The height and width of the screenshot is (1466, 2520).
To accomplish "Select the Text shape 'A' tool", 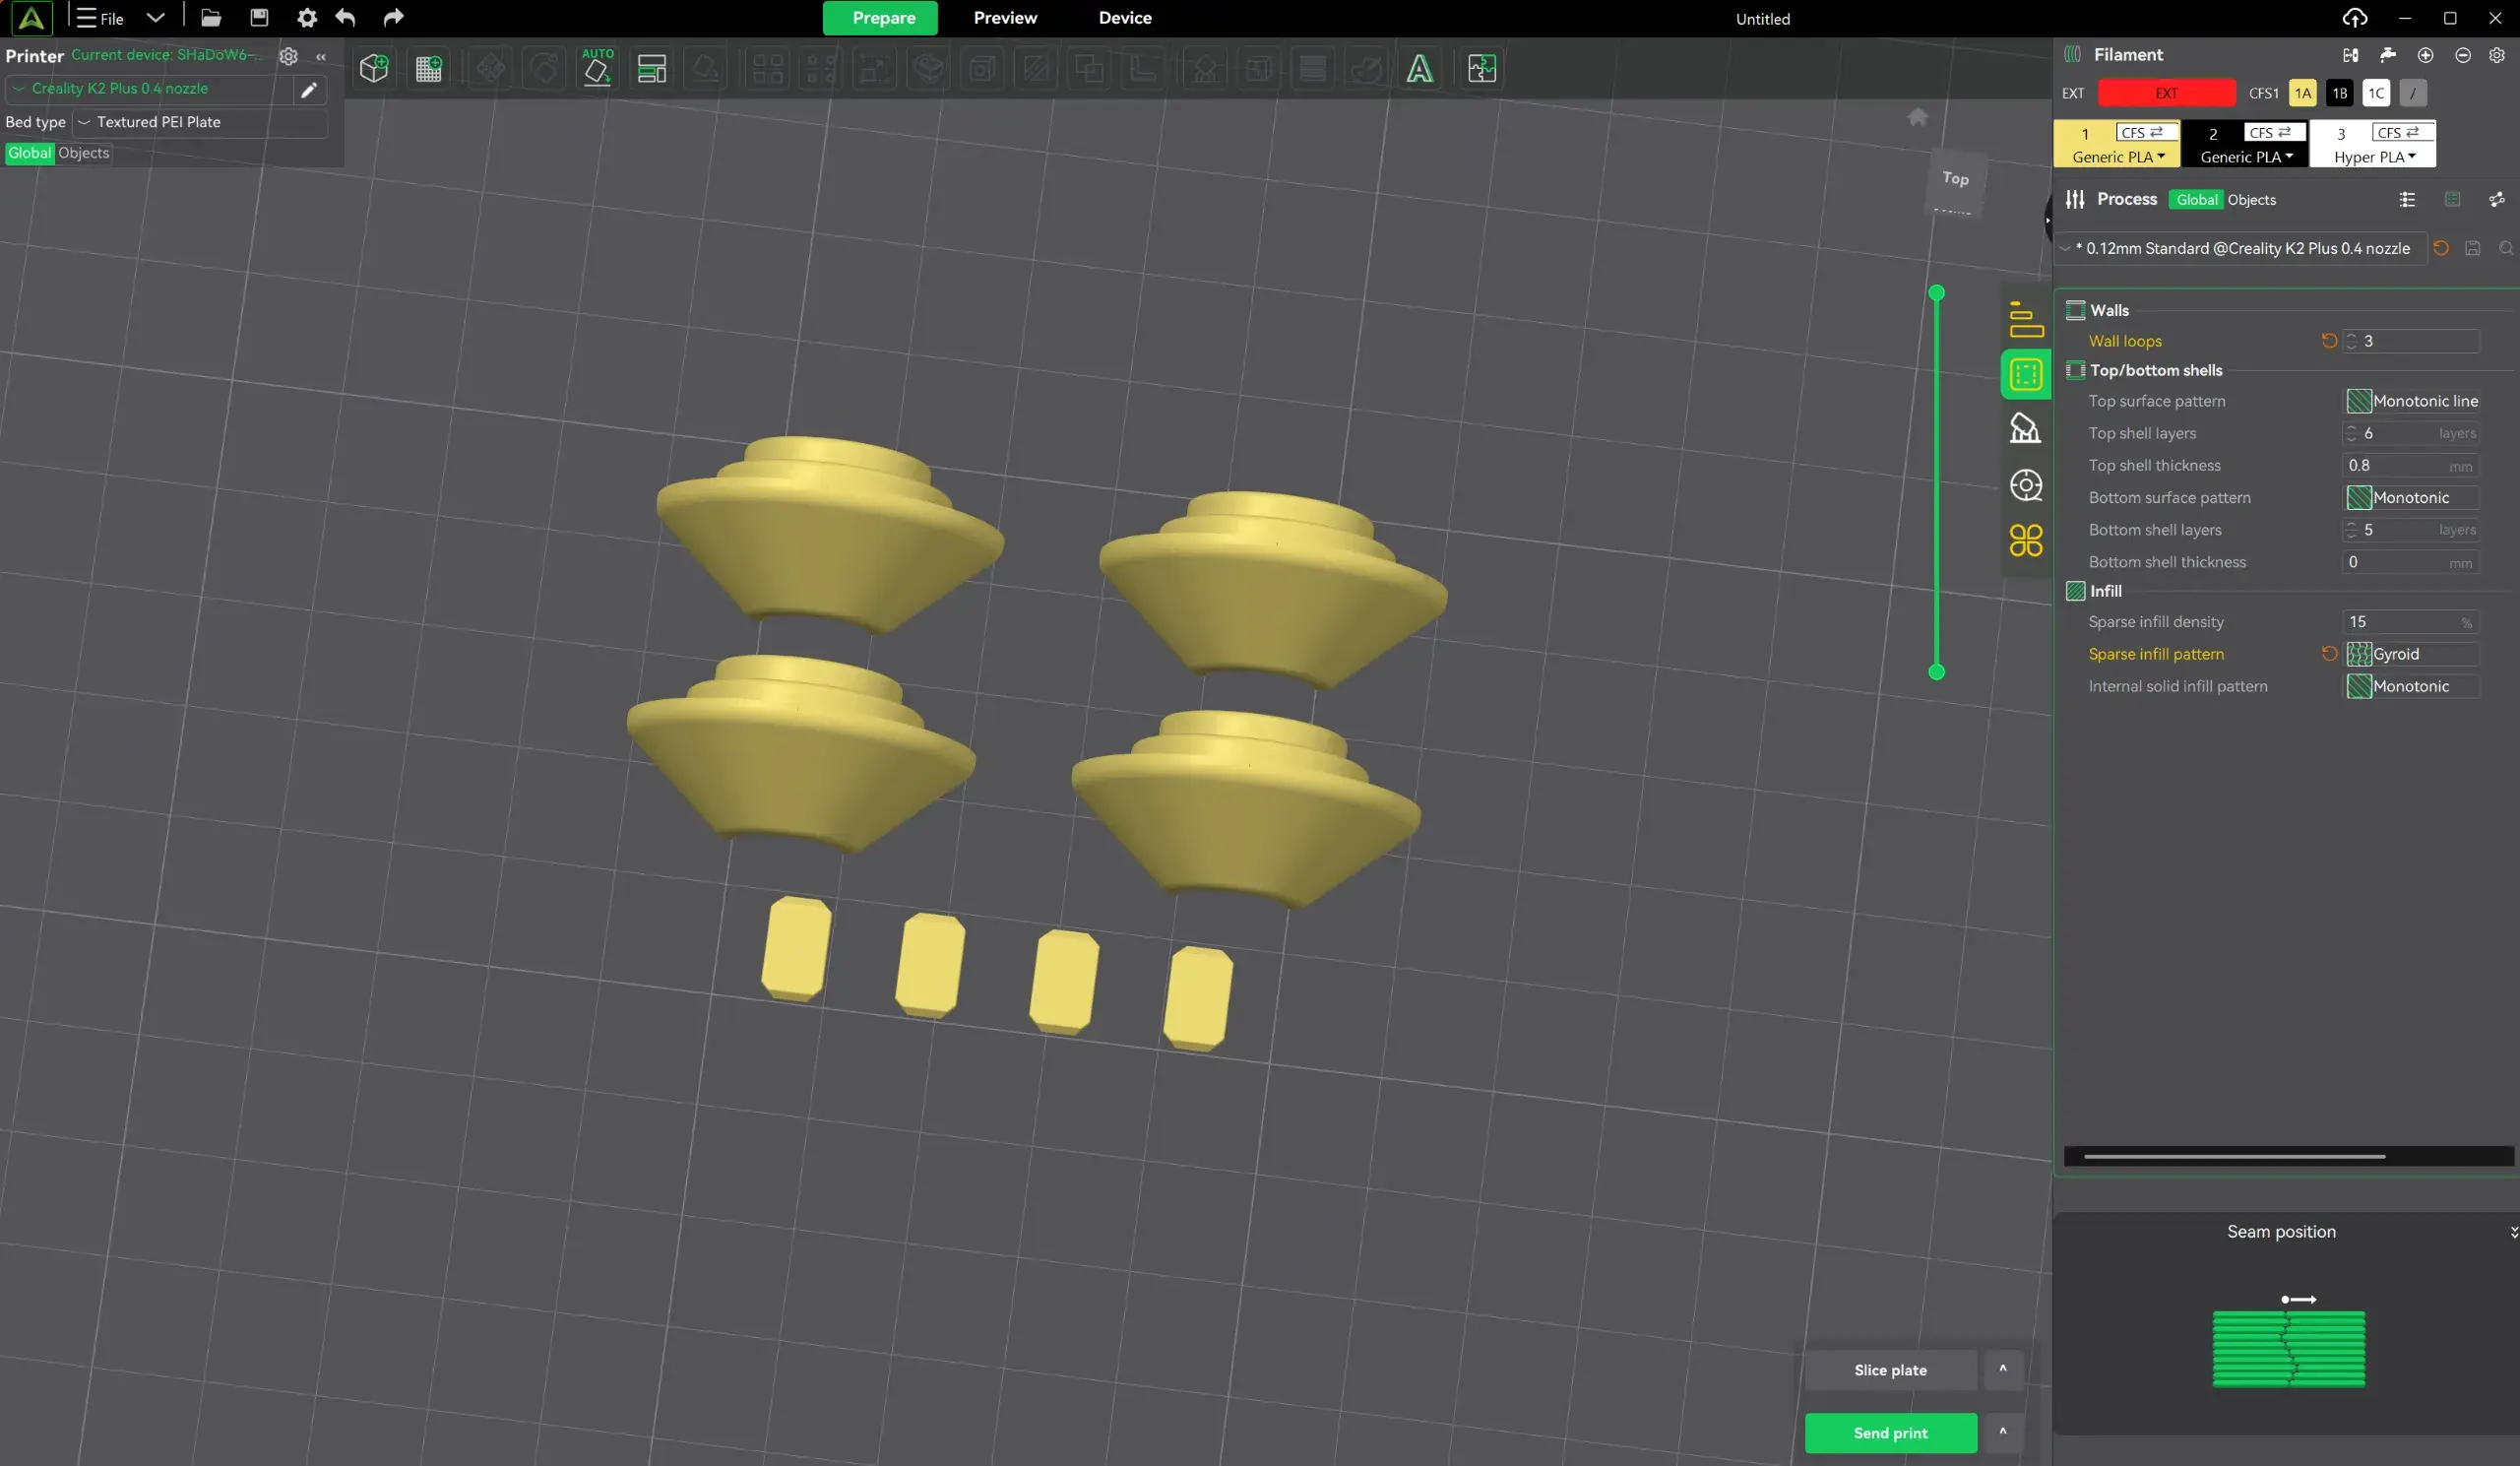I will (1419, 68).
